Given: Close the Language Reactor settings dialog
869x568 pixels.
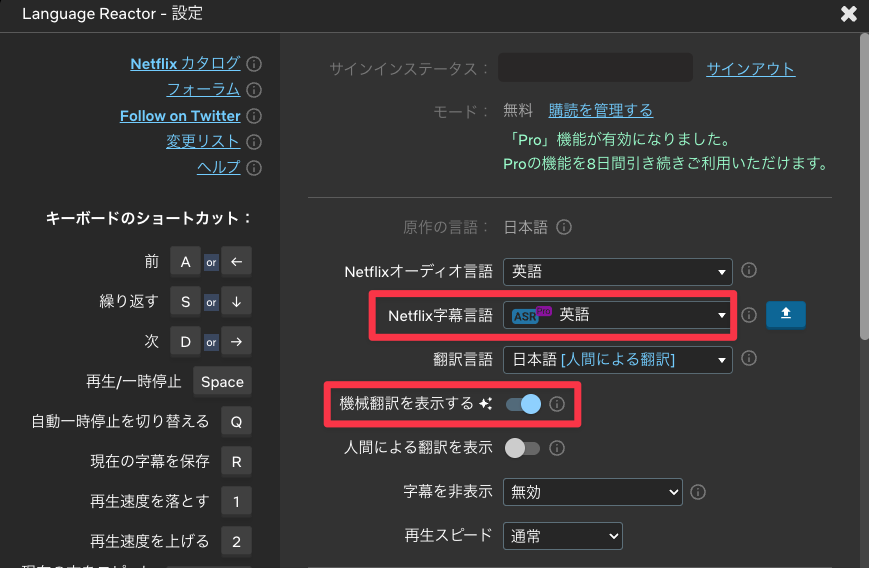Looking at the screenshot, I should pyautogui.click(x=848, y=14).
